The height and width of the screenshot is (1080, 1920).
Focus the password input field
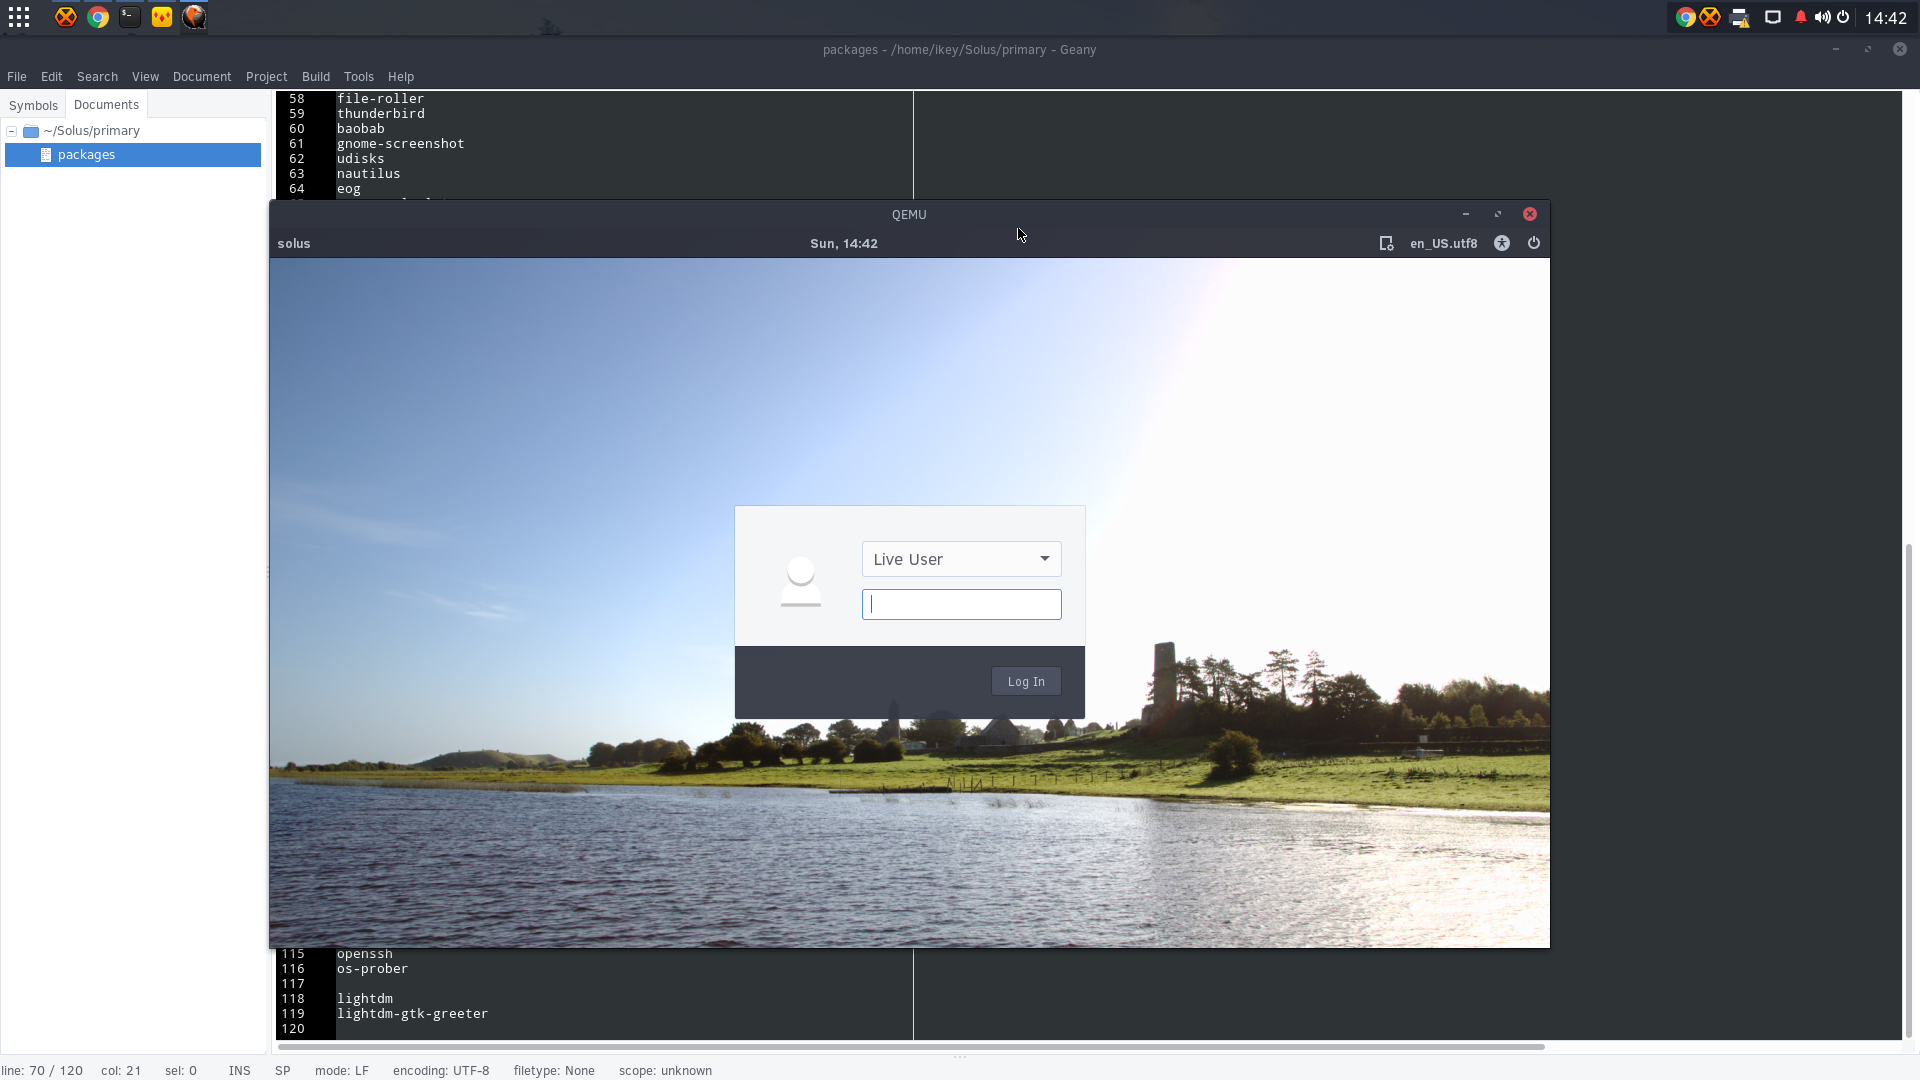pyautogui.click(x=962, y=604)
